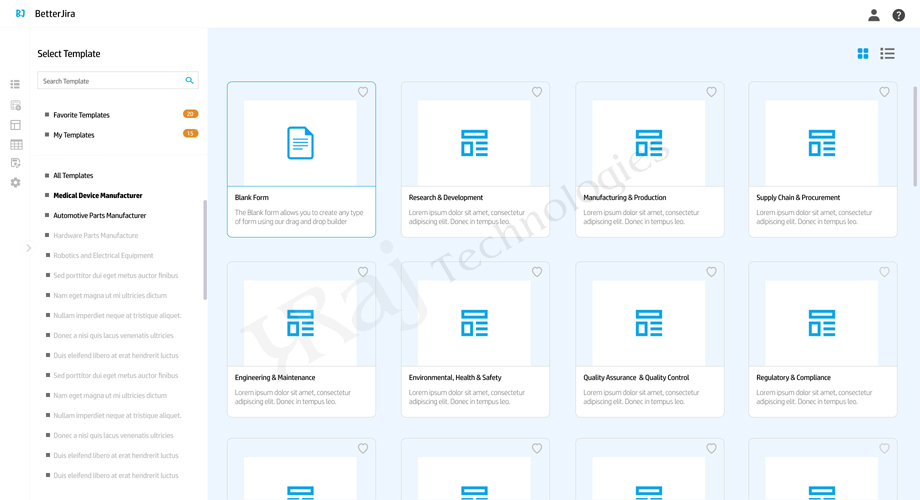Click the 'Engineering & Maintenance' title text
This screenshot has width=920, height=500.
(x=275, y=378)
